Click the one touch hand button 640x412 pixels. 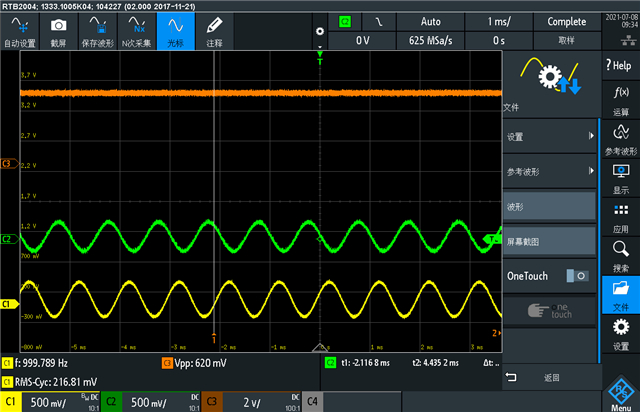click(550, 311)
